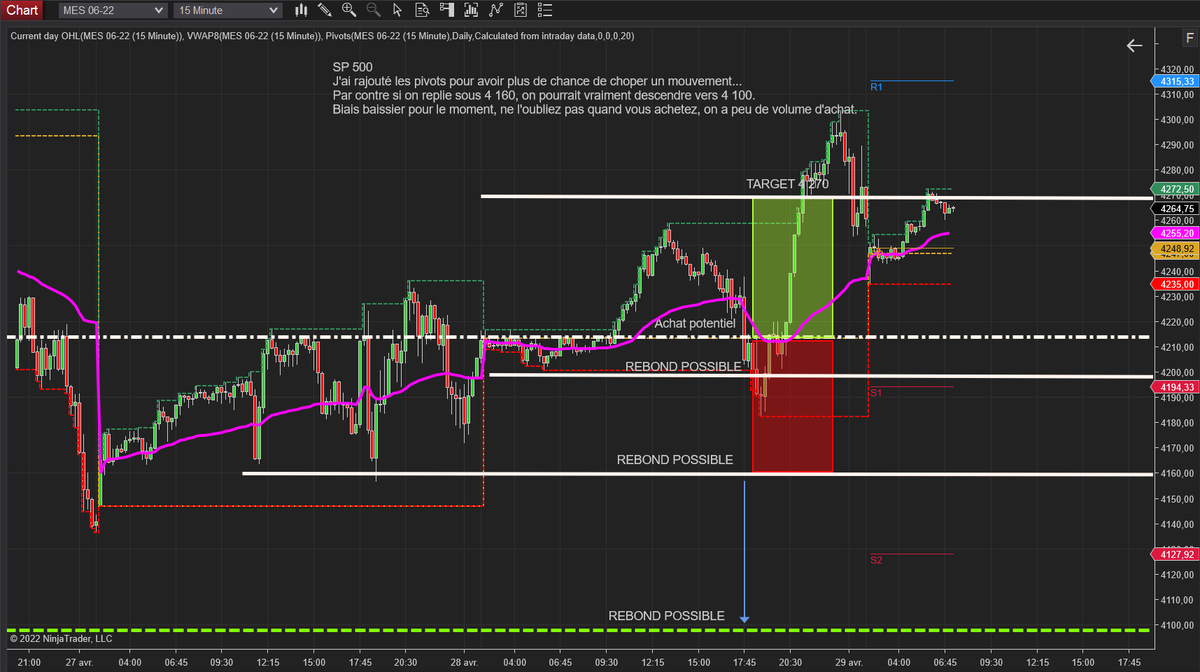The height and width of the screenshot is (672, 1200).
Task: Click the return arrow near price axis
Action: coord(1133,46)
